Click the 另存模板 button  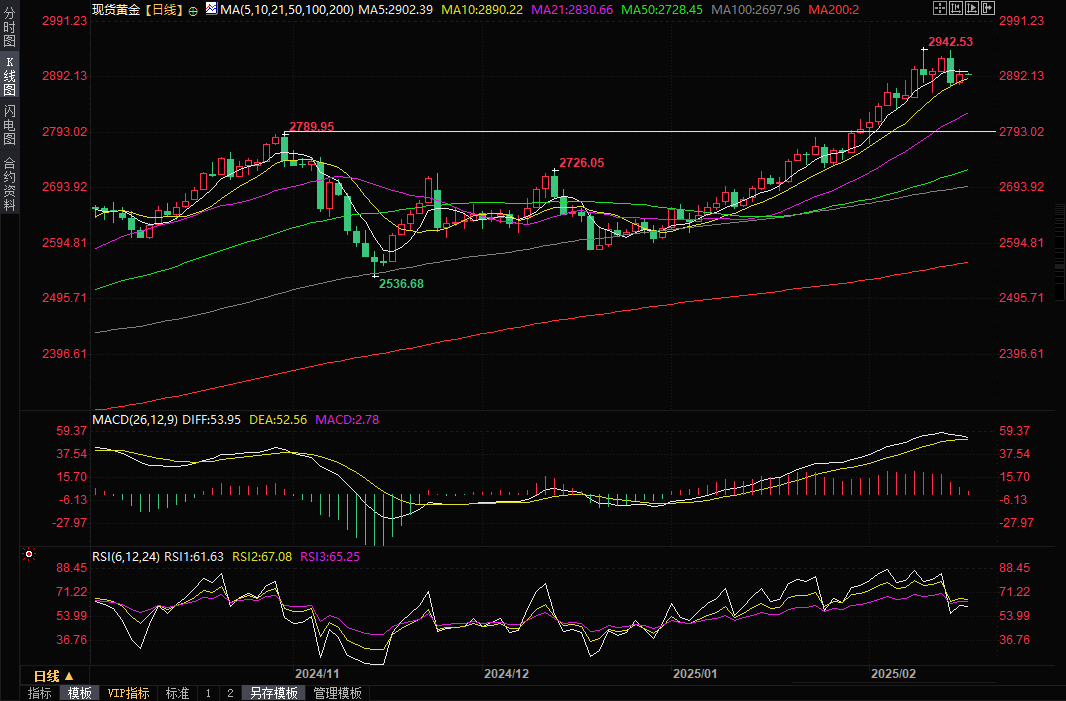click(273, 693)
